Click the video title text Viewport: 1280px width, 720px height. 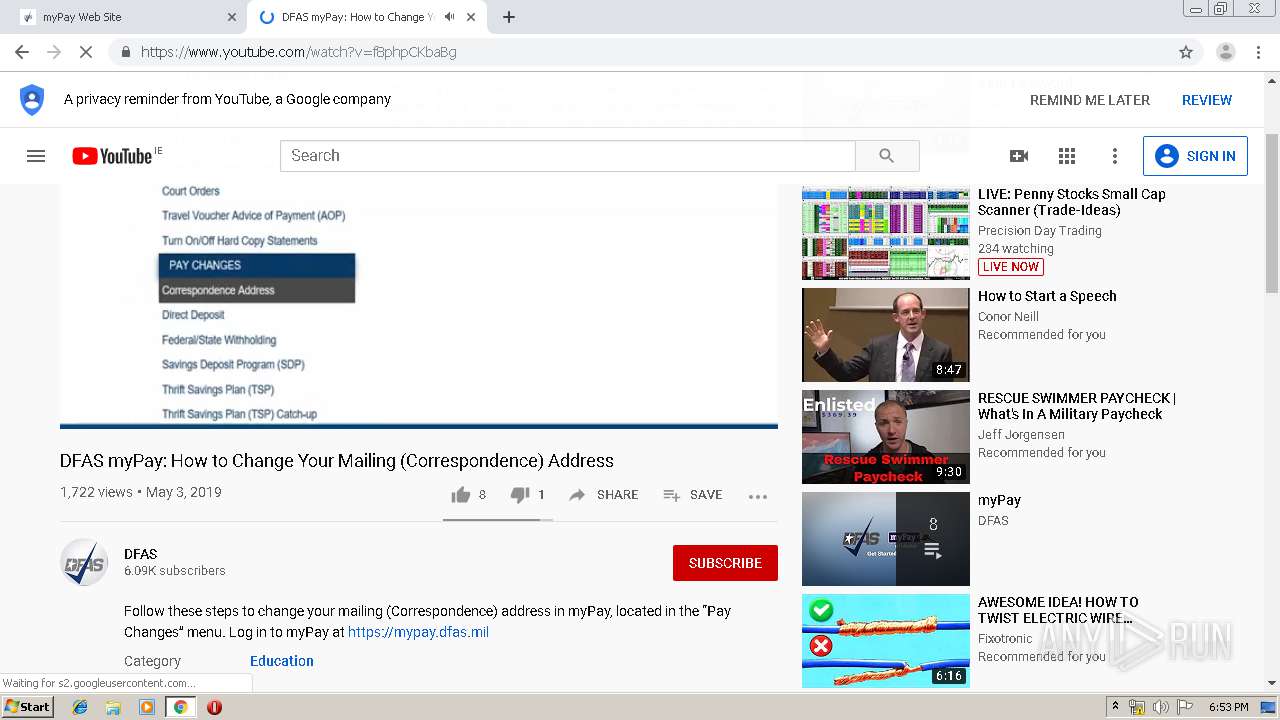pyautogui.click(x=337, y=461)
